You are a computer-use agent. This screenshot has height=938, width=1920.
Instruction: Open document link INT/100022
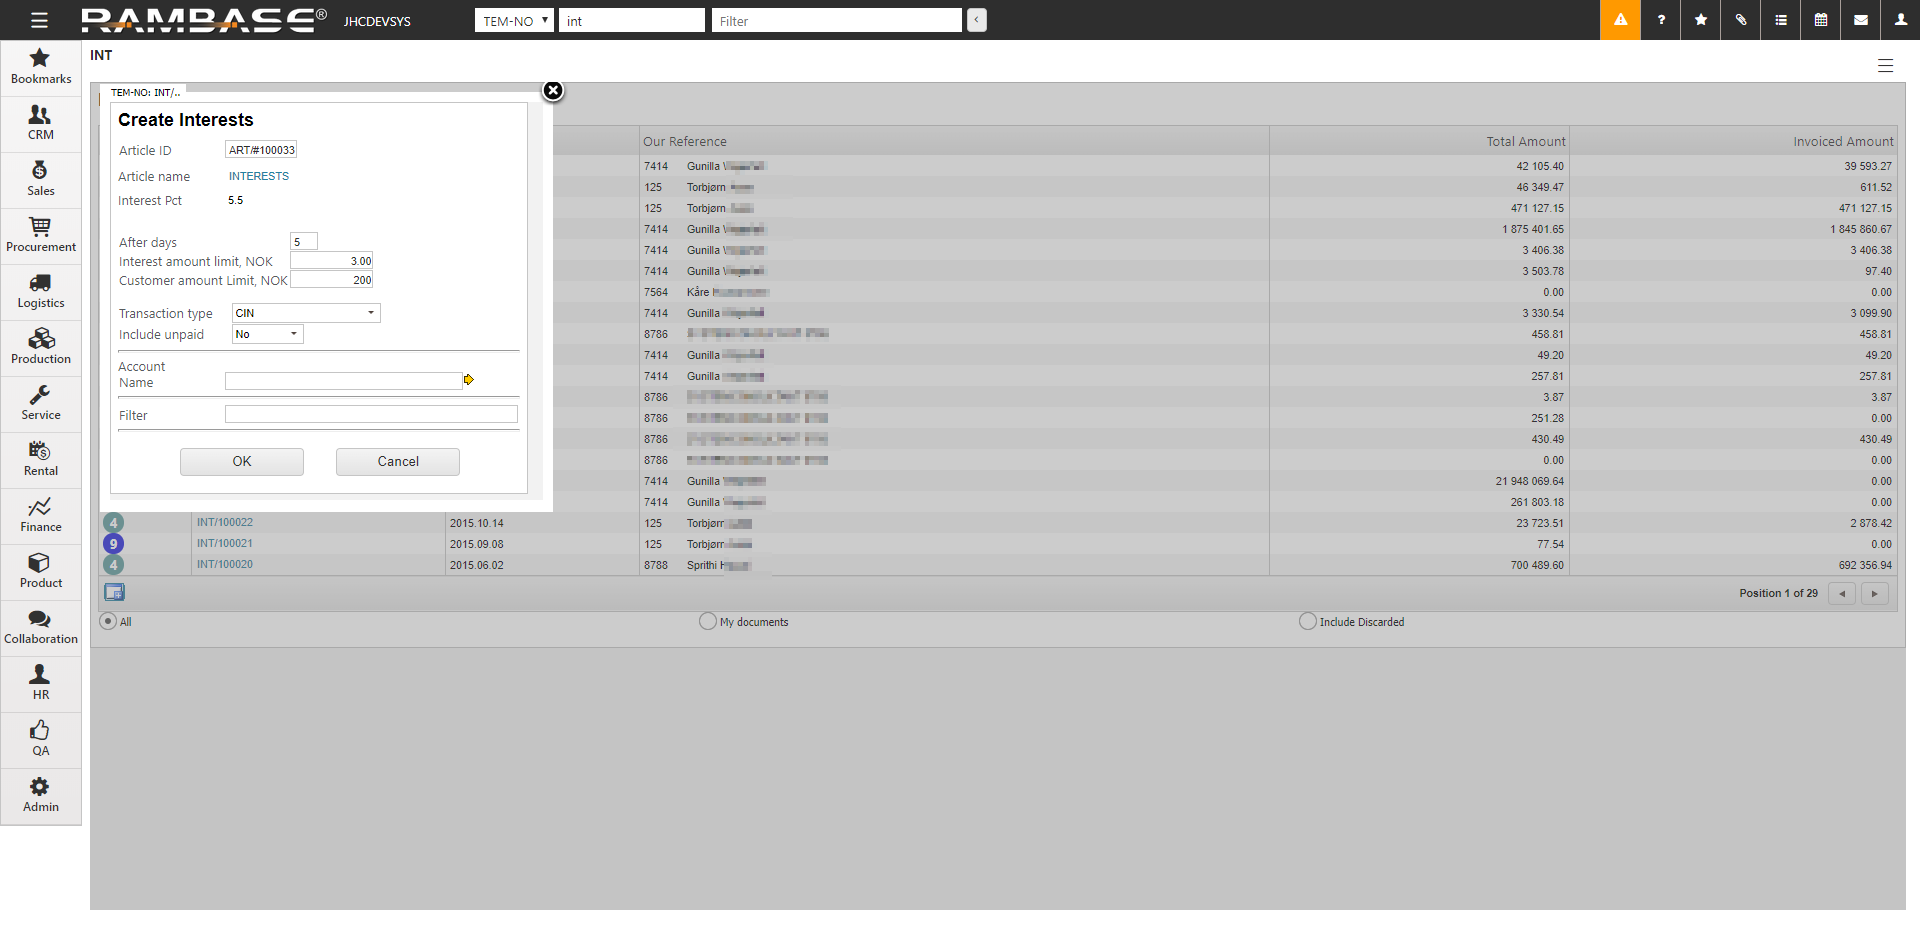coord(225,522)
